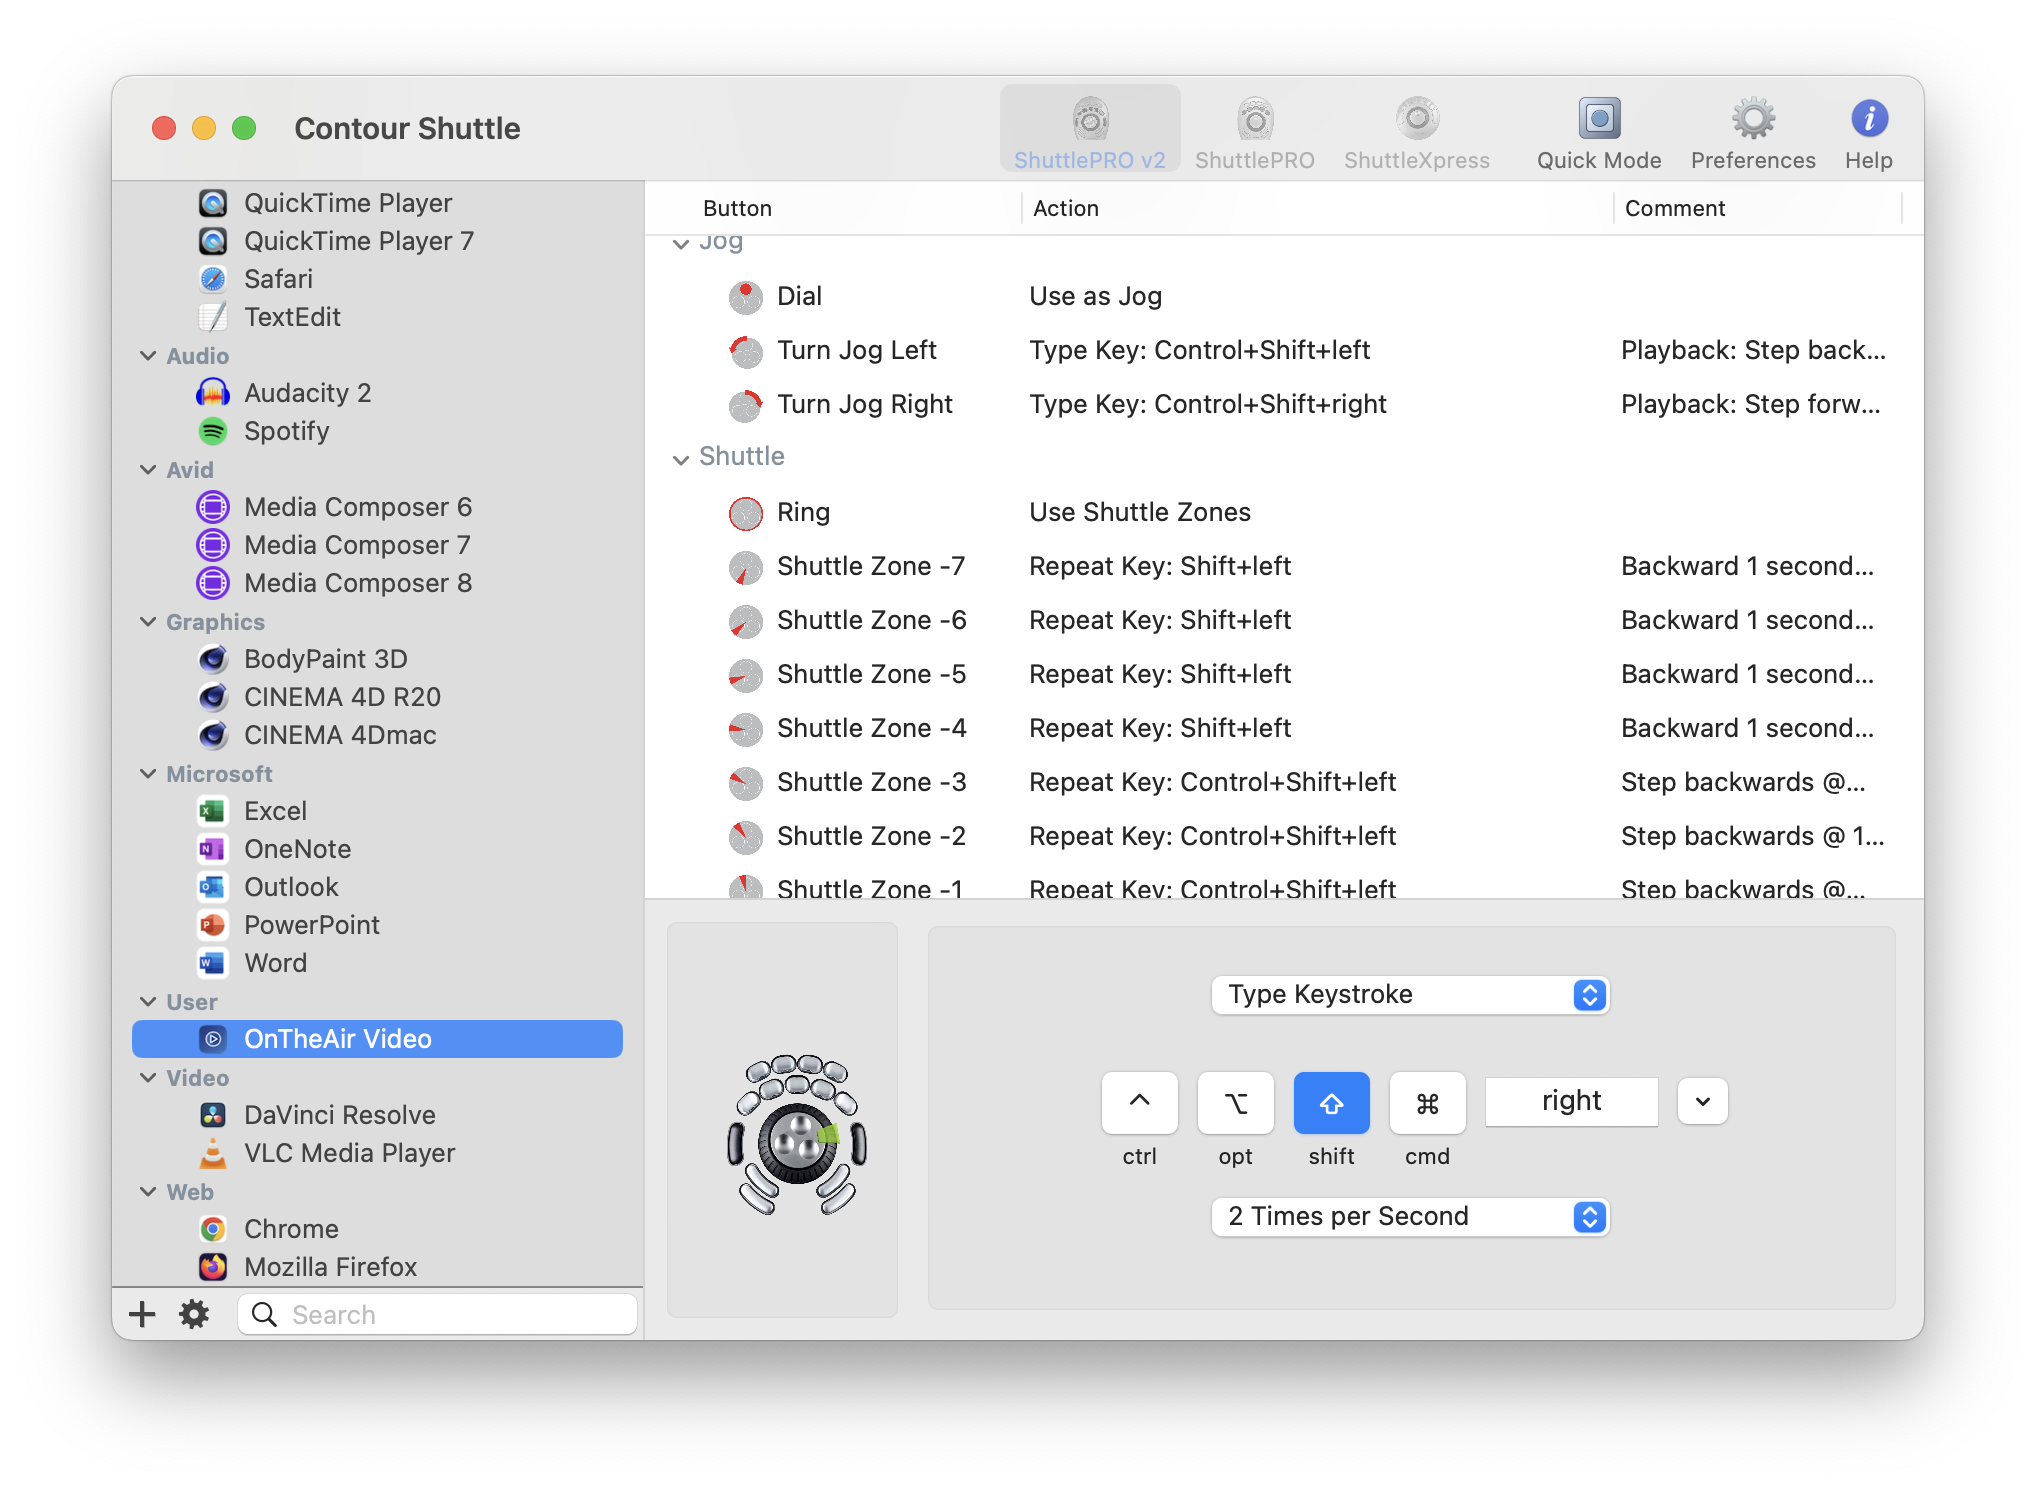Collapse the Microsoft group
Image resolution: width=2036 pixels, height=1488 pixels.
(148, 774)
